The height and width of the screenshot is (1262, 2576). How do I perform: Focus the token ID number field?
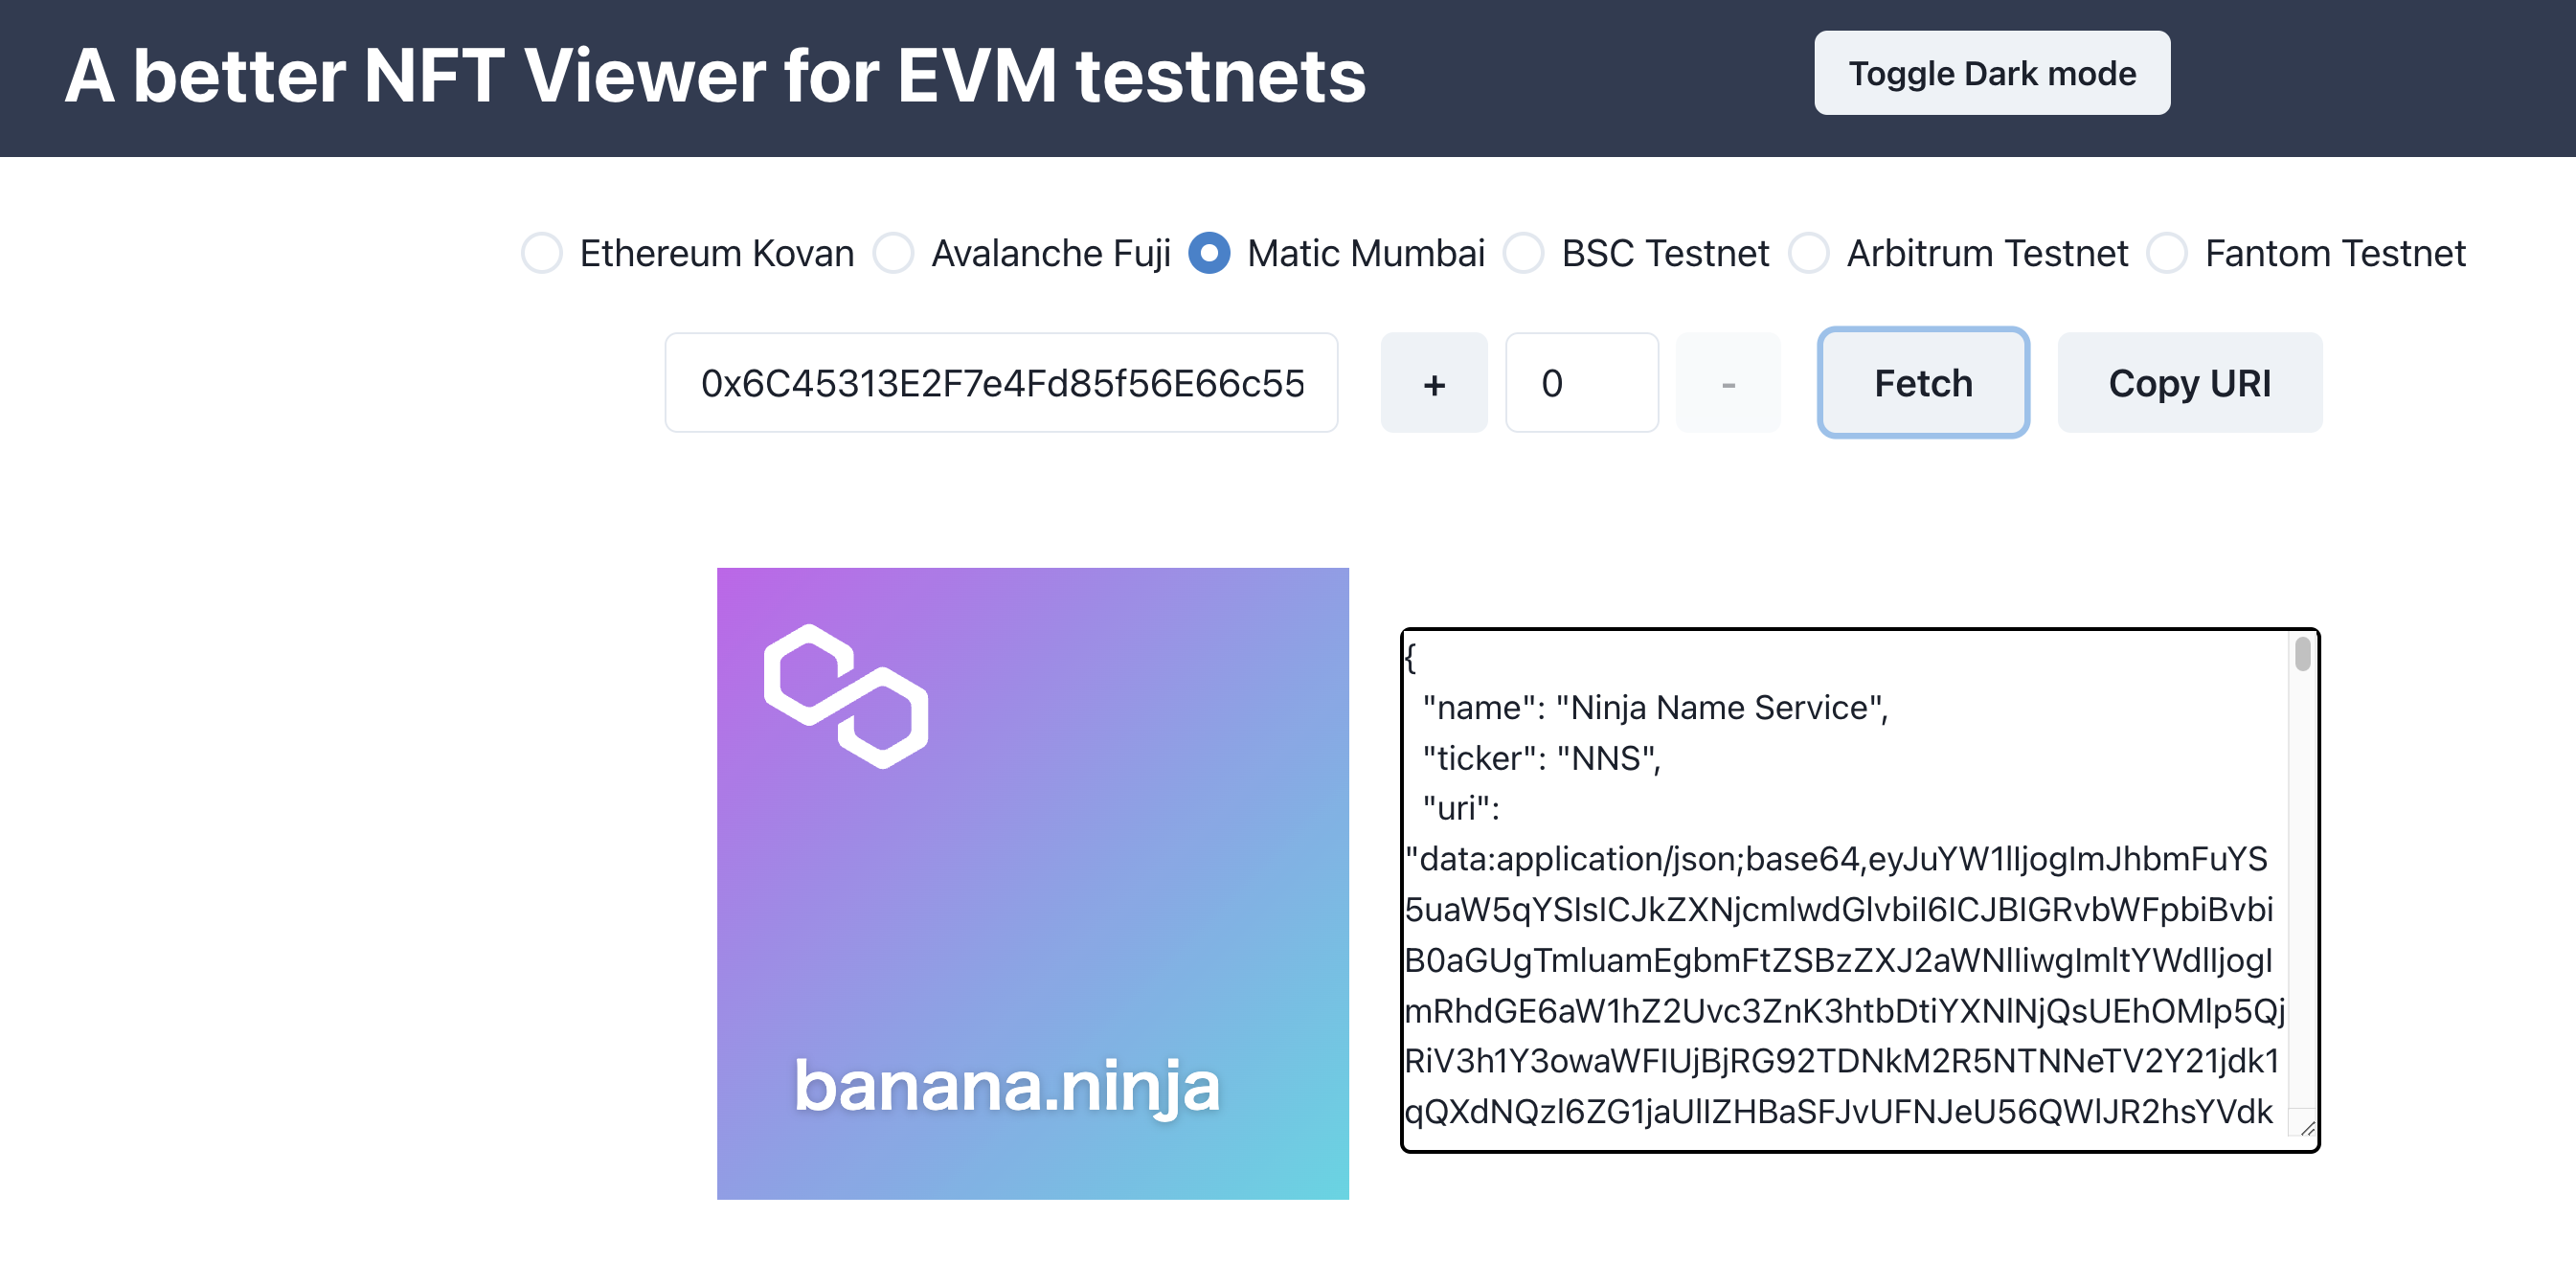[1582, 383]
